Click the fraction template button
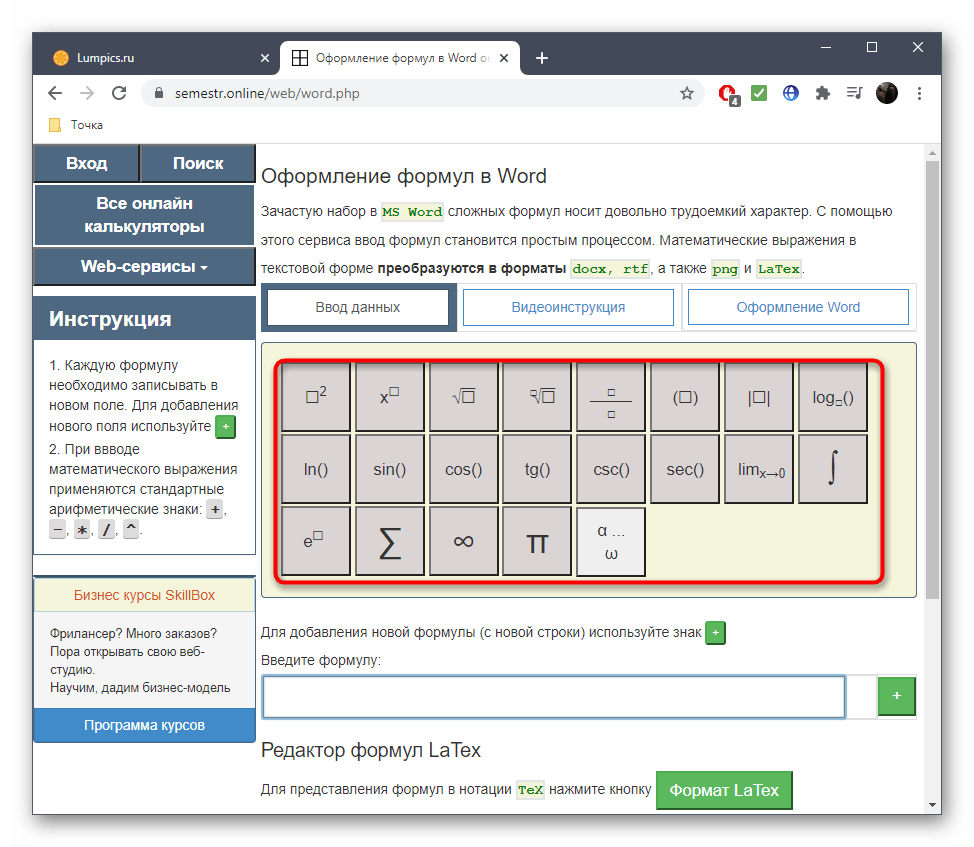This screenshot has height=847, width=974. 611,397
